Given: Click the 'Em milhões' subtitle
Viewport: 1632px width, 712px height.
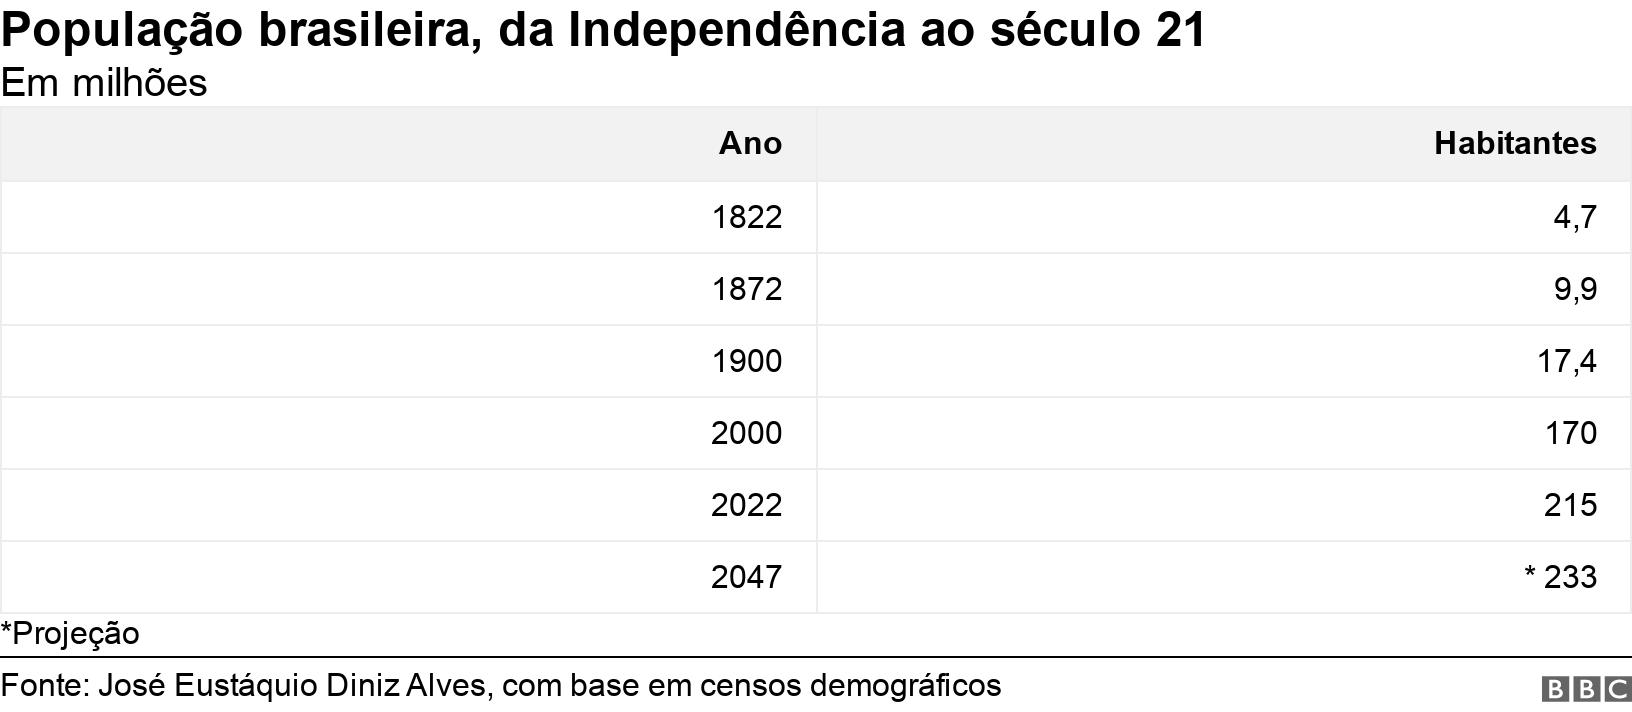Looking at the screenshot, I should pyautogui.click(x=104, y=83).
